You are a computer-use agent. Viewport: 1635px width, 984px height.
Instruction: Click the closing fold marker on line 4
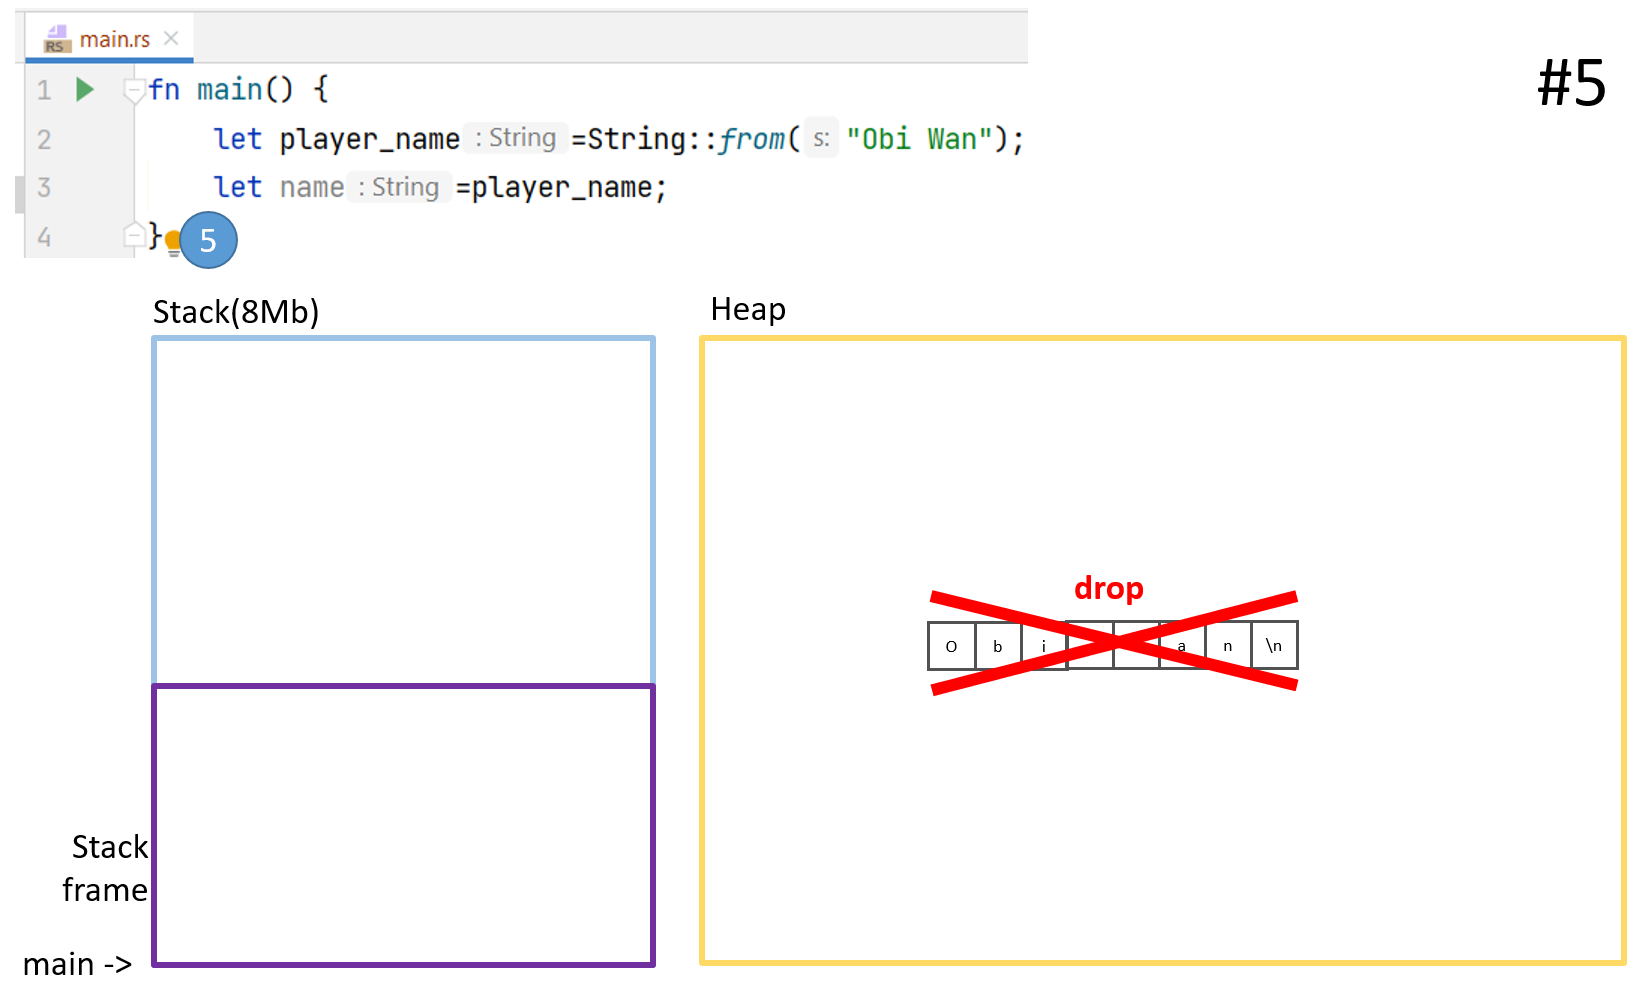pos(133,236)
